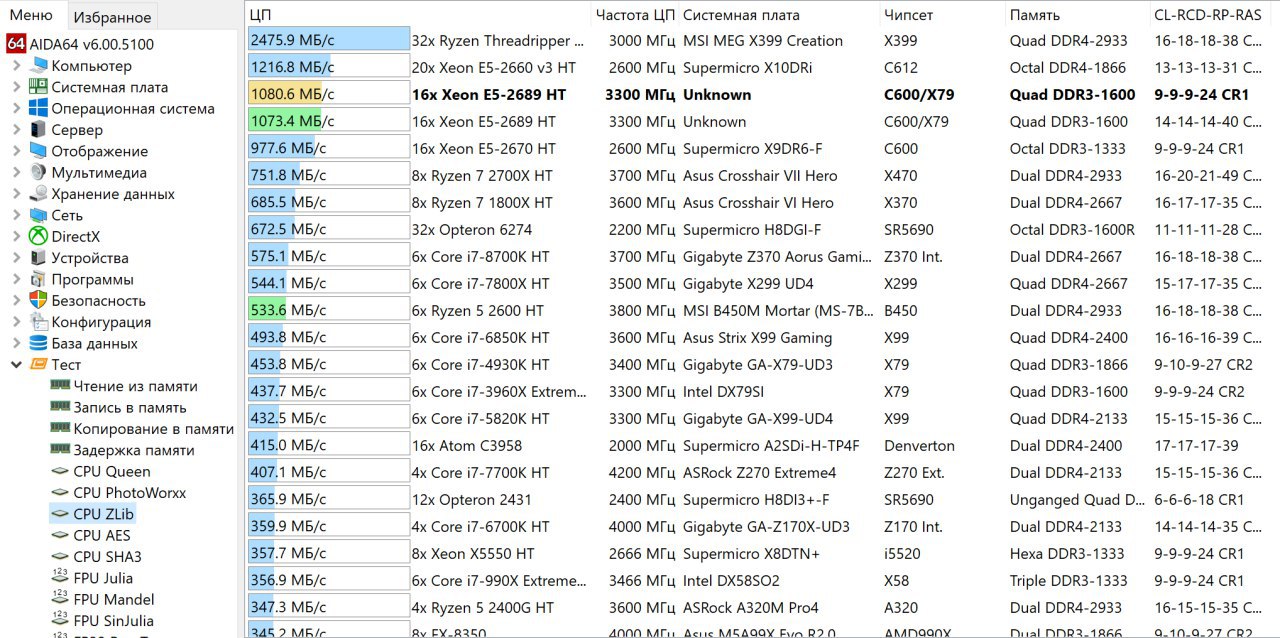
Task: Click the CPU Queen chip icon
Action: [x=60, y=471]
